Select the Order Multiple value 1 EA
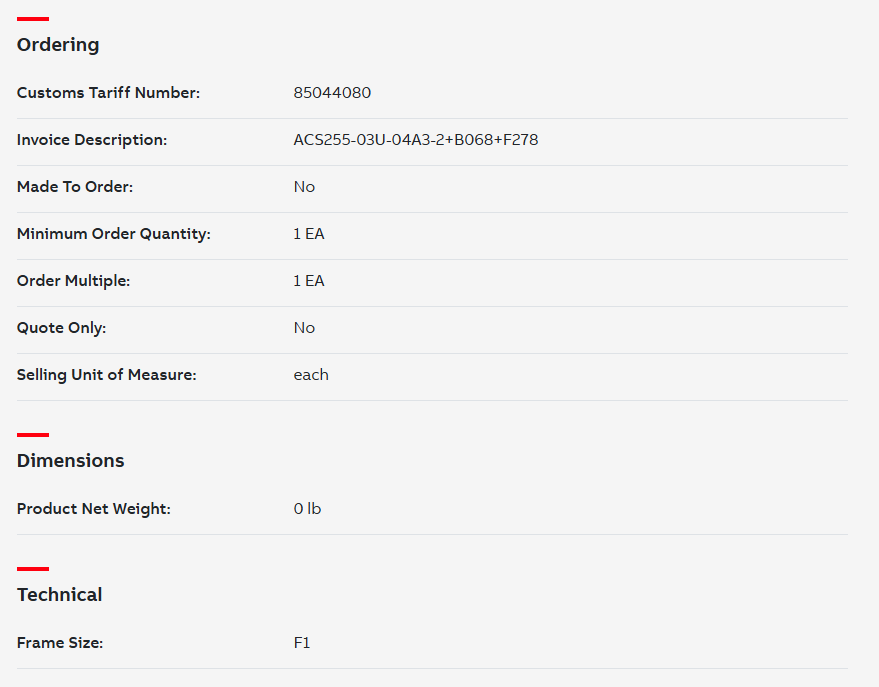The image size is (879, 687). tap(308, 281)
